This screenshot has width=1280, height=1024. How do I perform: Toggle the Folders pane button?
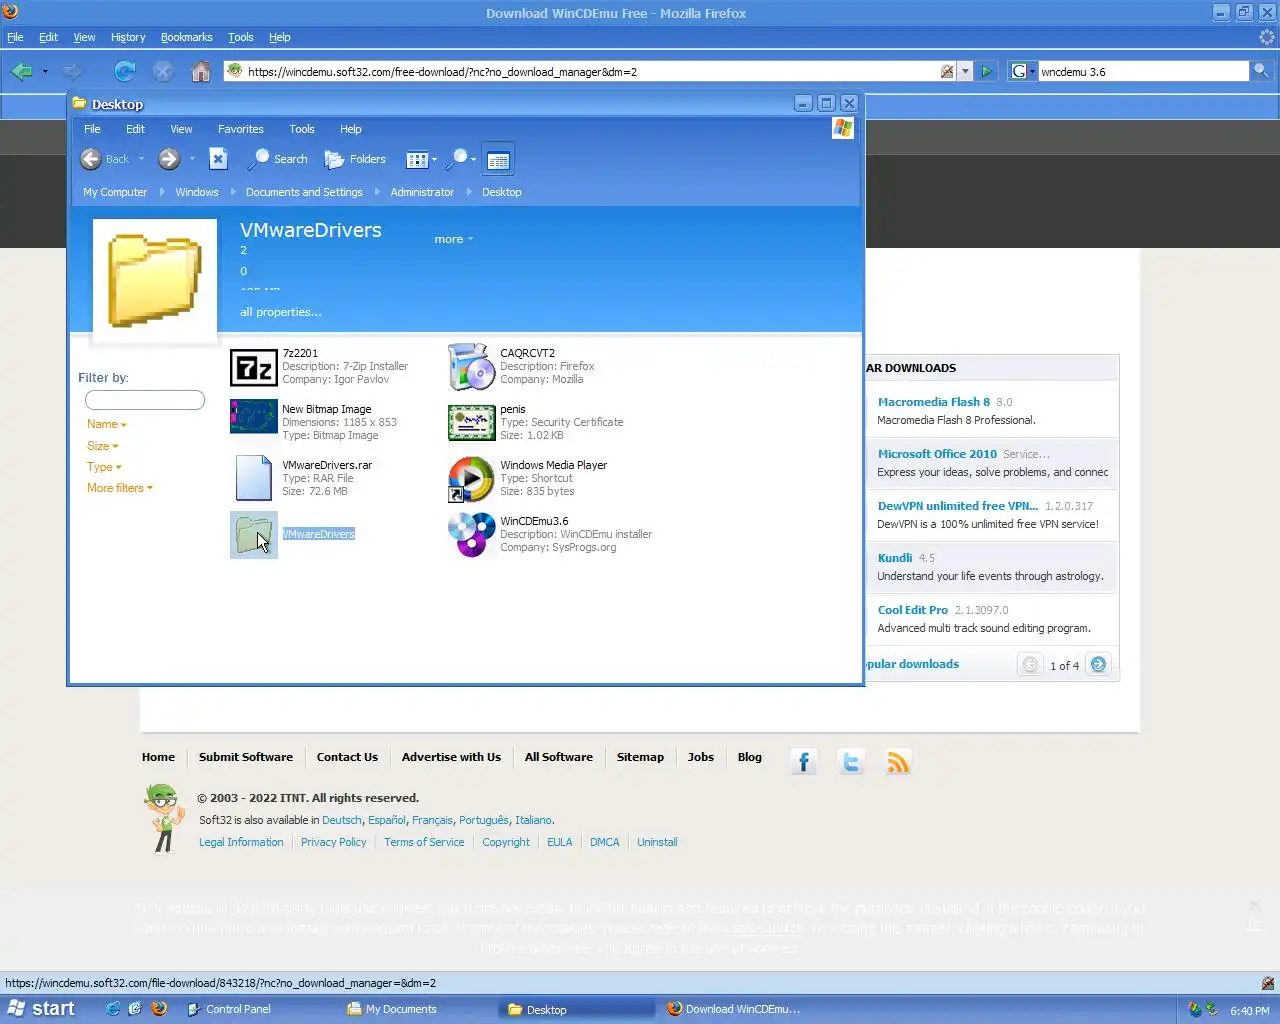pos(355,159)
